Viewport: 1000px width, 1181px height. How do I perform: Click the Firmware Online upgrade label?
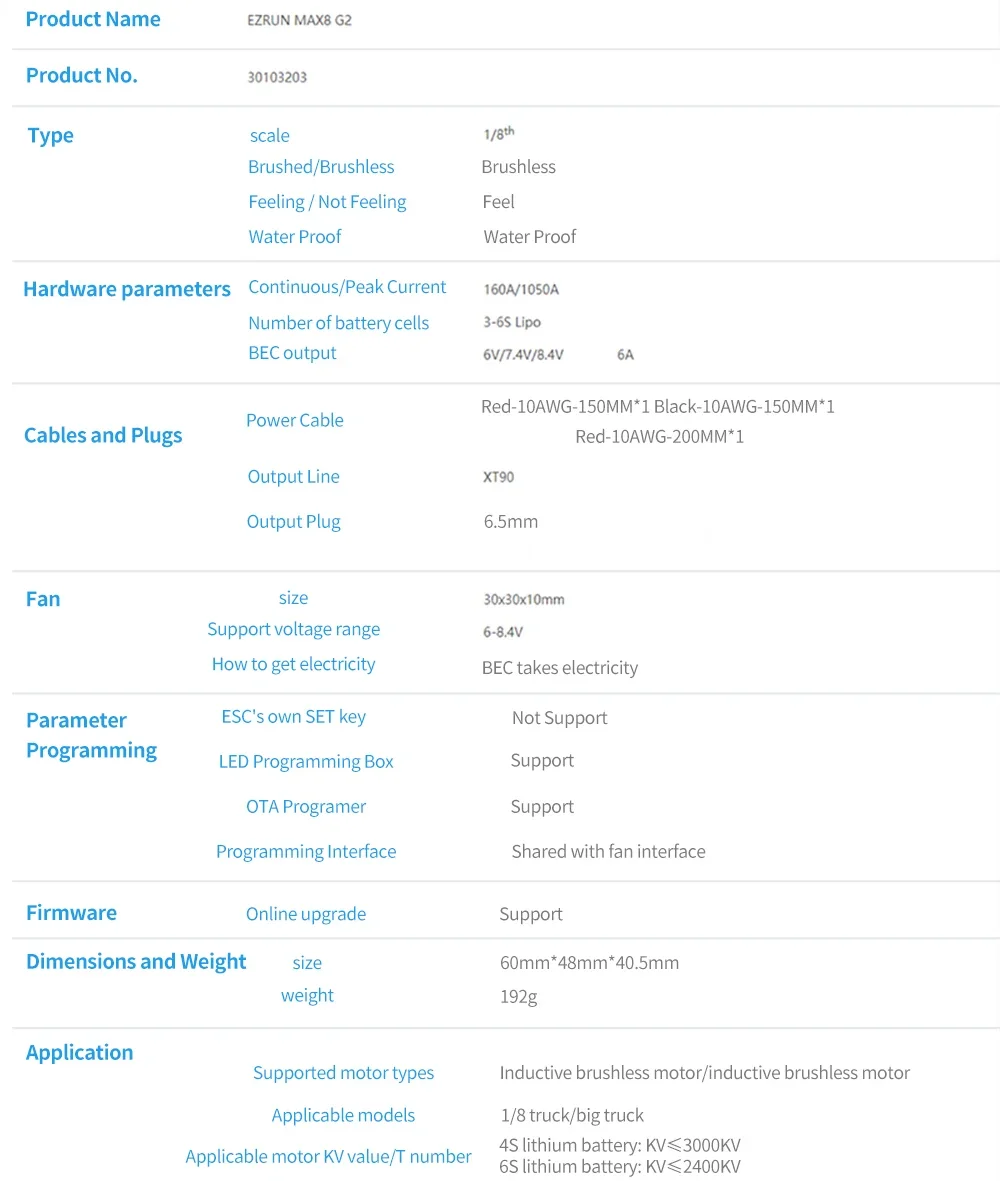point(306,914)
